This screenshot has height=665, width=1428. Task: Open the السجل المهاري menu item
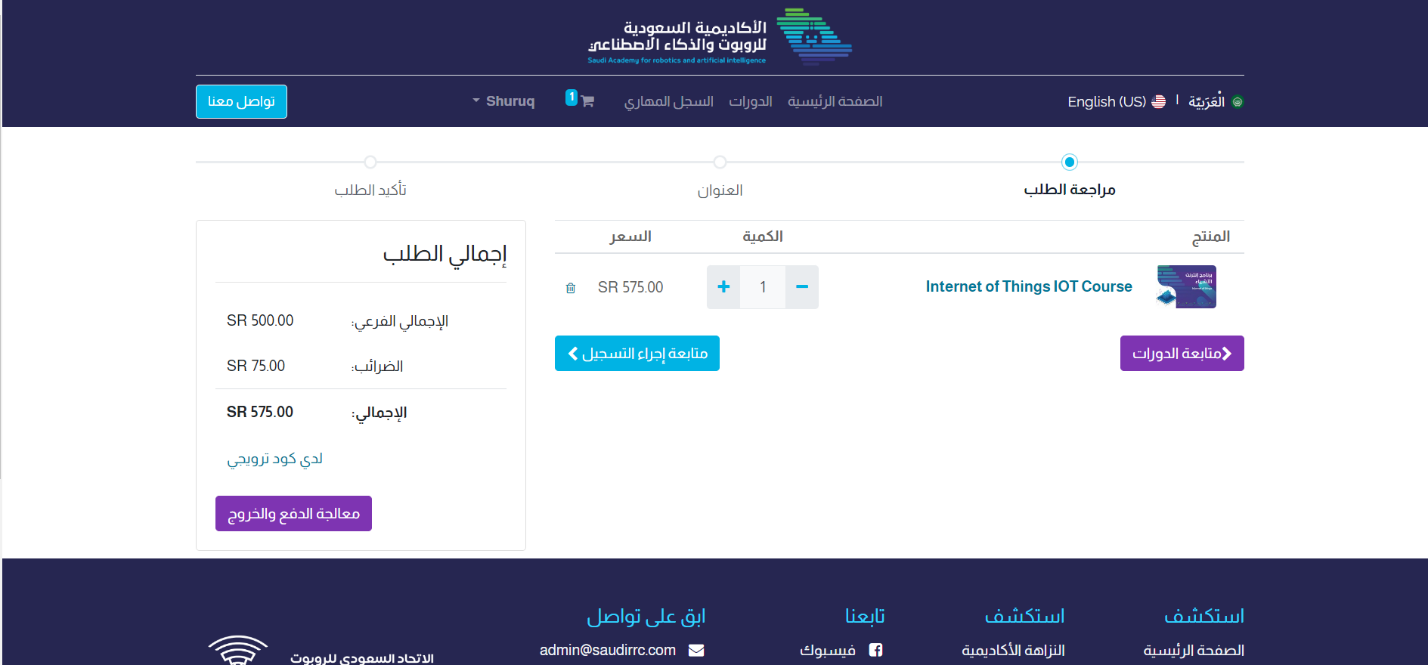(669, 102)
